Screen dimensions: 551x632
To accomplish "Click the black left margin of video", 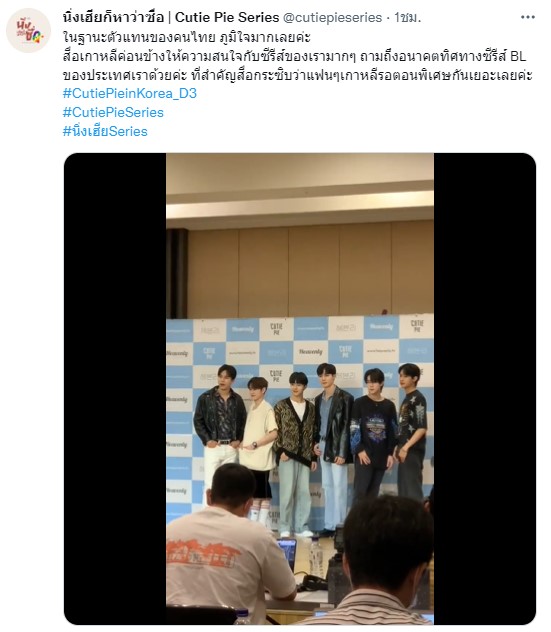I will (115, 389).
